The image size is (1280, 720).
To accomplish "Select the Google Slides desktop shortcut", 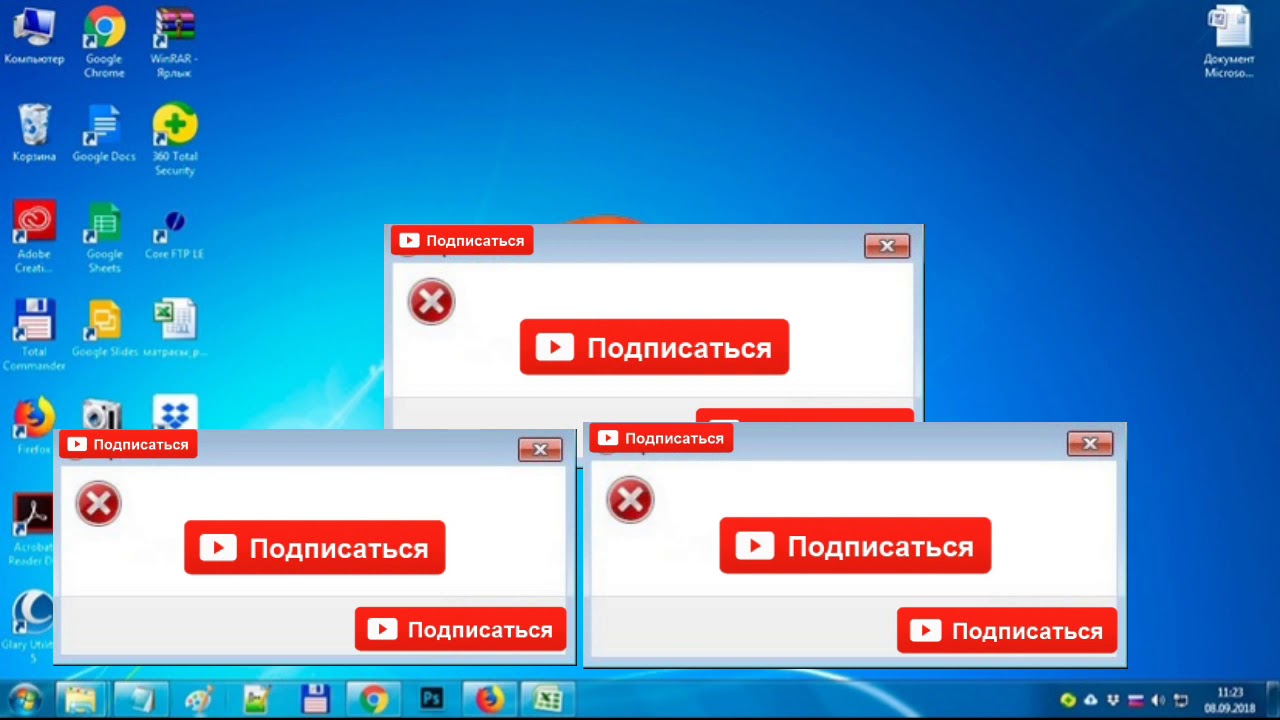I will coord(104,328).
